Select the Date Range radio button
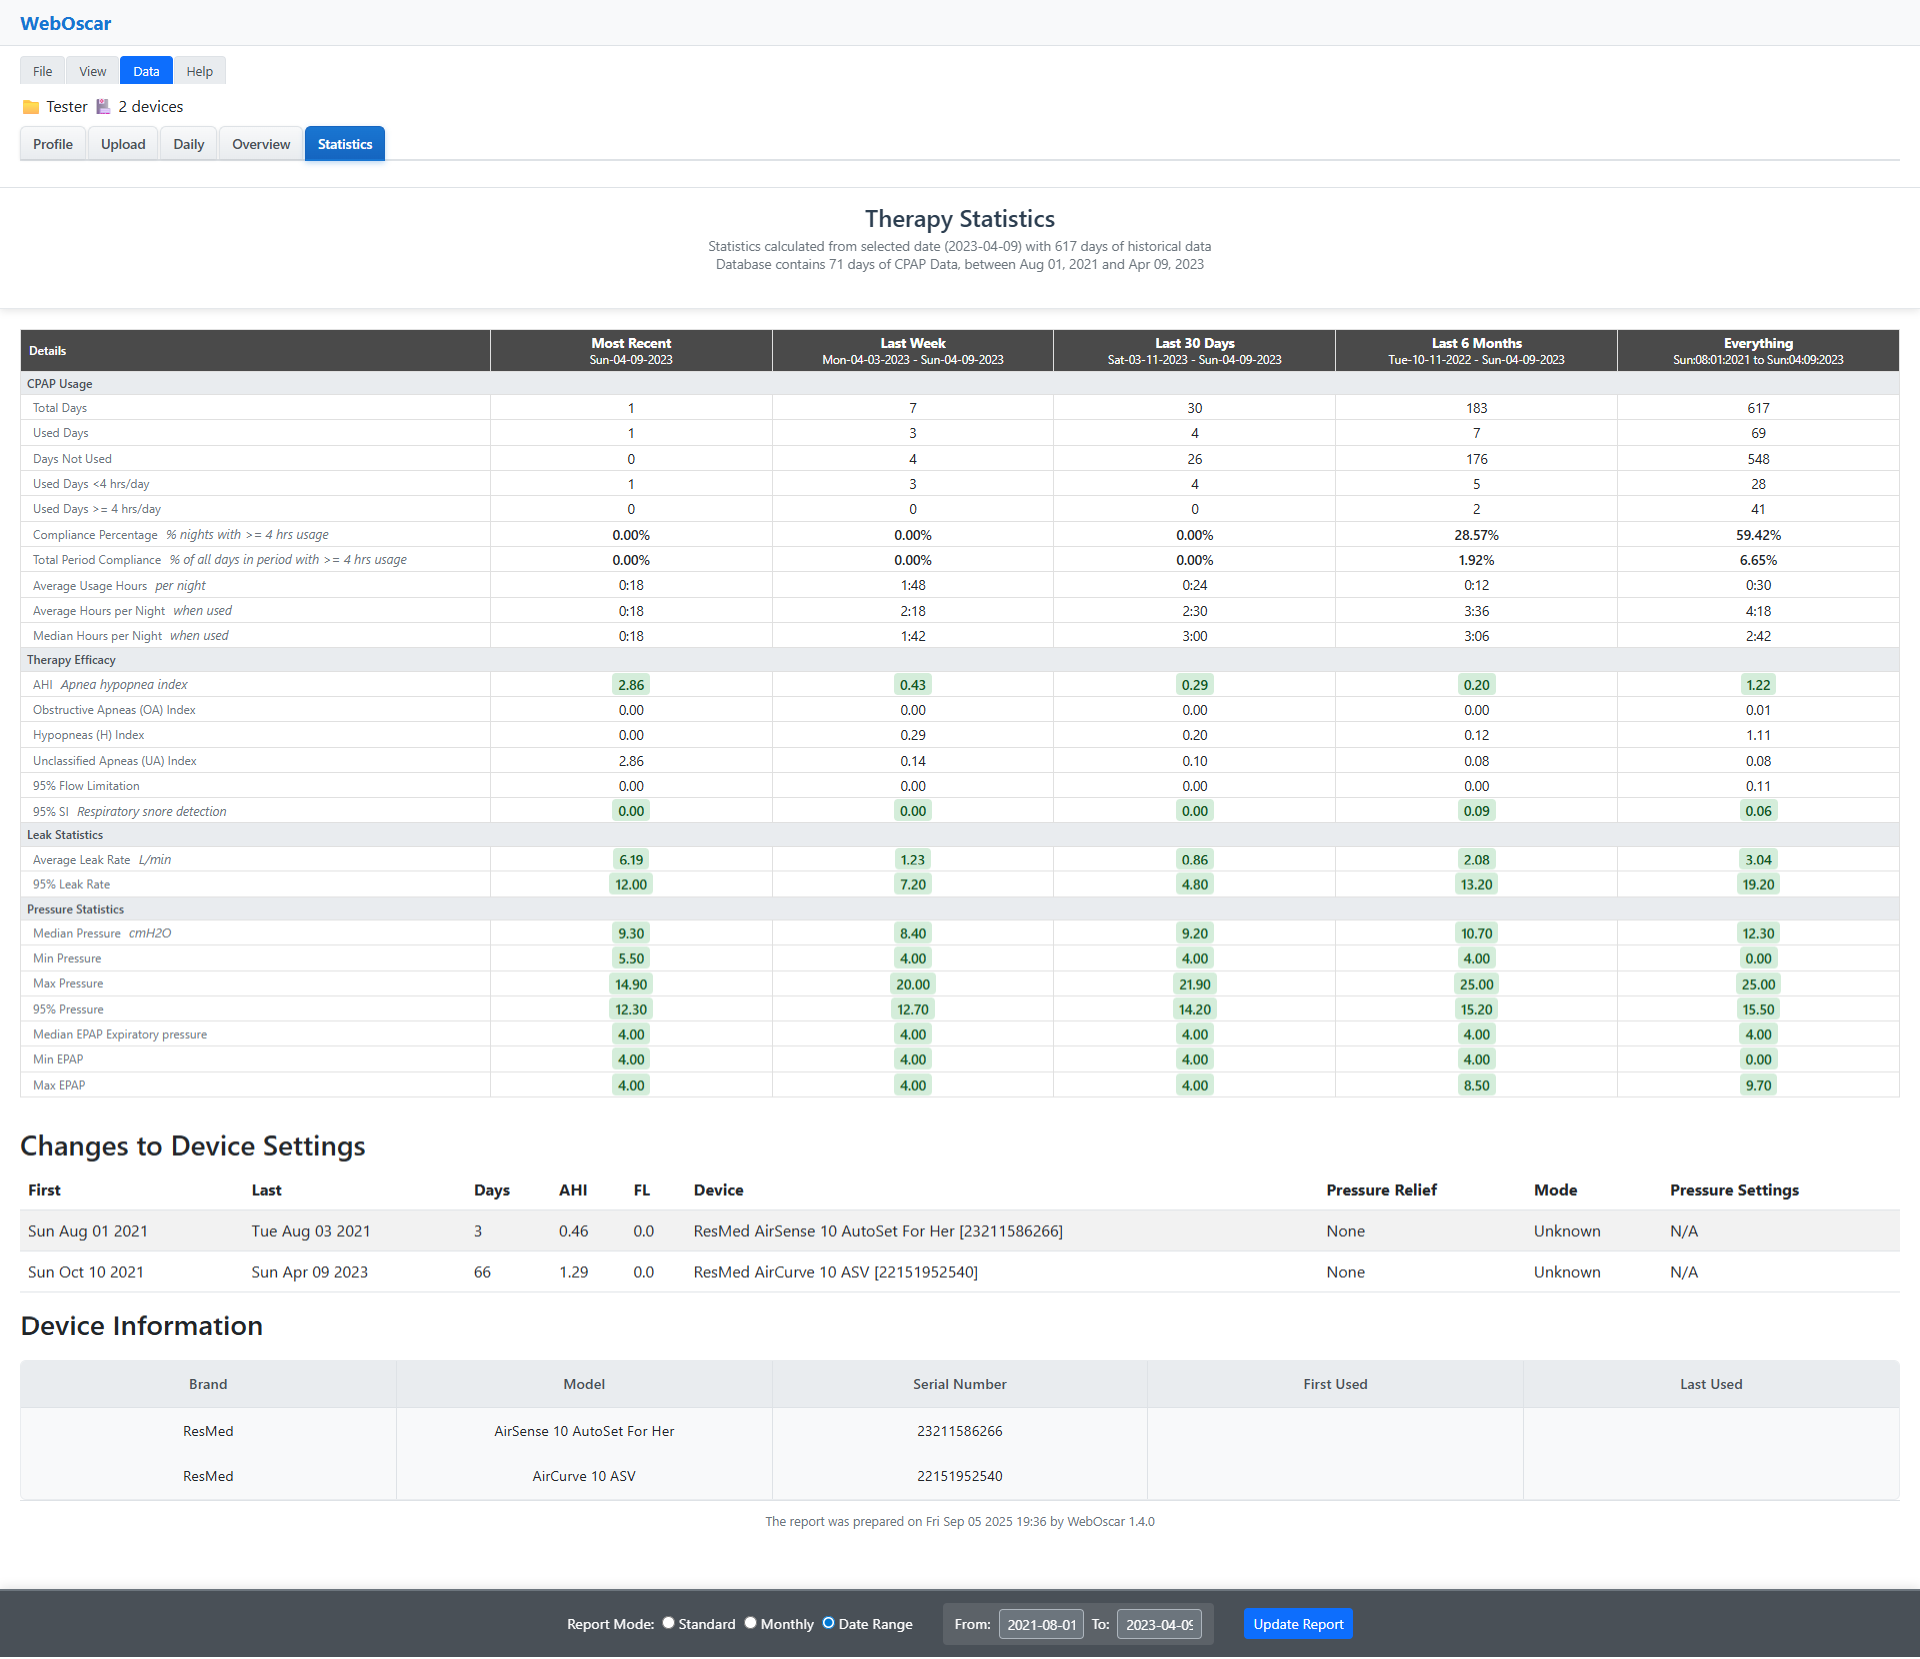 828,1623
